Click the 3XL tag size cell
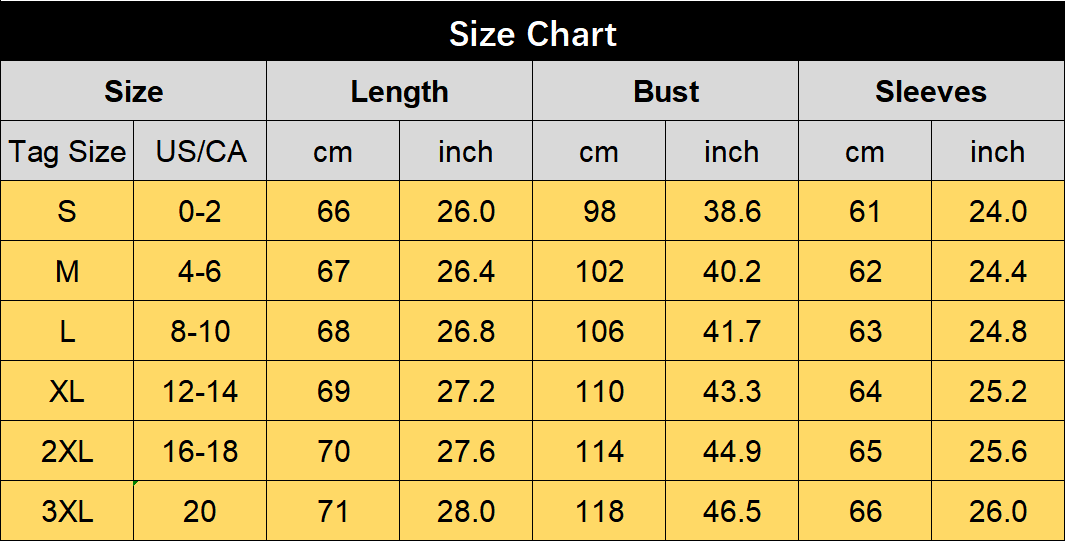This screenshot has height=542, width=1066. 67,511
